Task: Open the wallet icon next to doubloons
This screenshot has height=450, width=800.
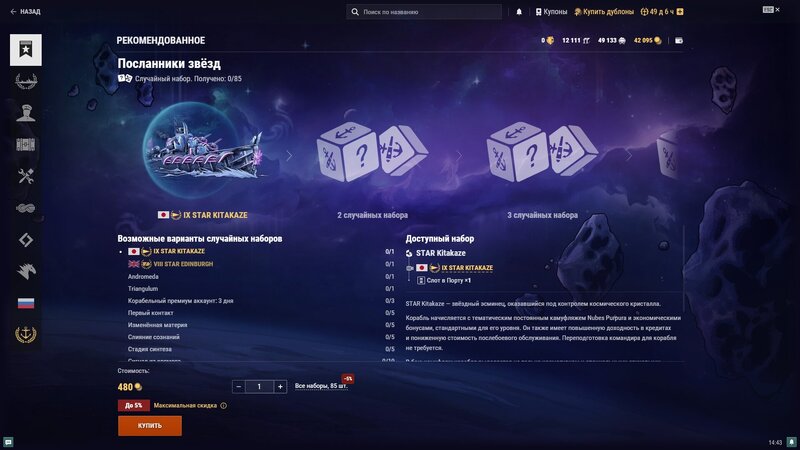Action: pos(679,40)
